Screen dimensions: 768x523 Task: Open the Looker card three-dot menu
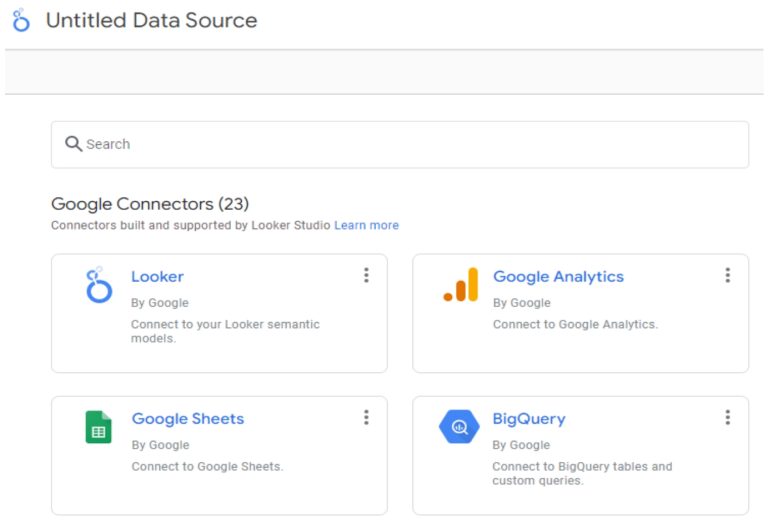pos(366,275)
